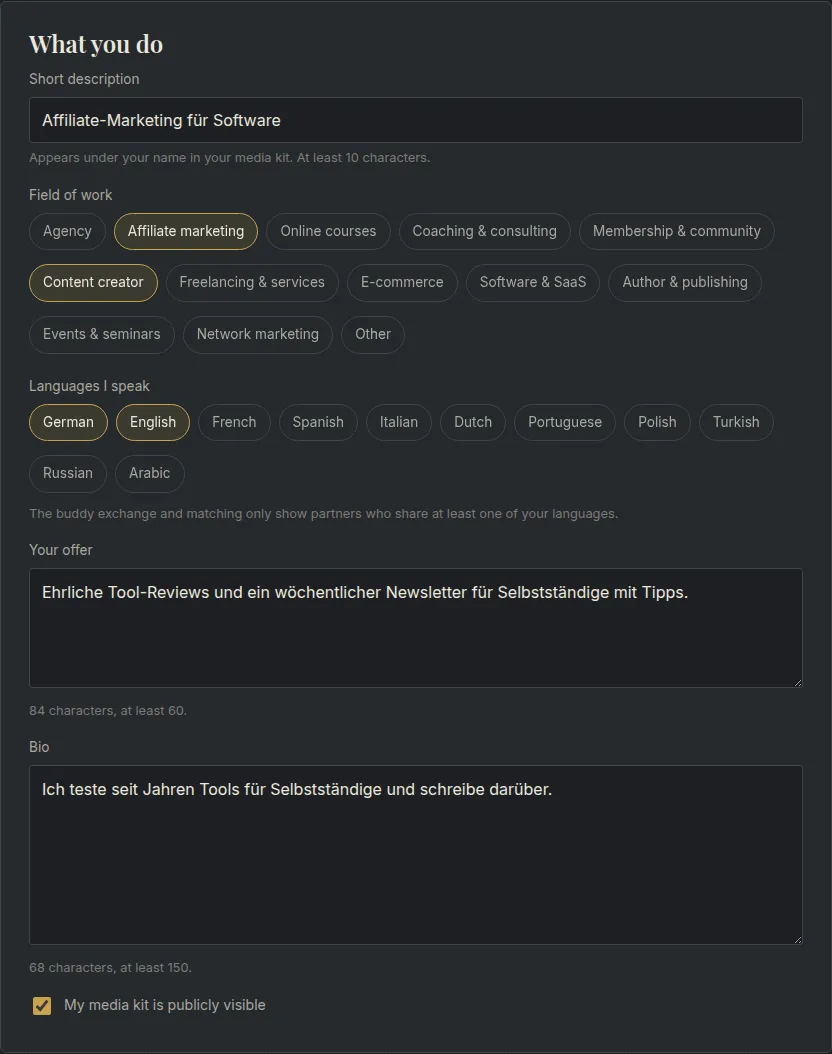This screenshot has width=832, height=1054.
Task: Select the Software & SaaS chip
Action: [x=533, y=282]
